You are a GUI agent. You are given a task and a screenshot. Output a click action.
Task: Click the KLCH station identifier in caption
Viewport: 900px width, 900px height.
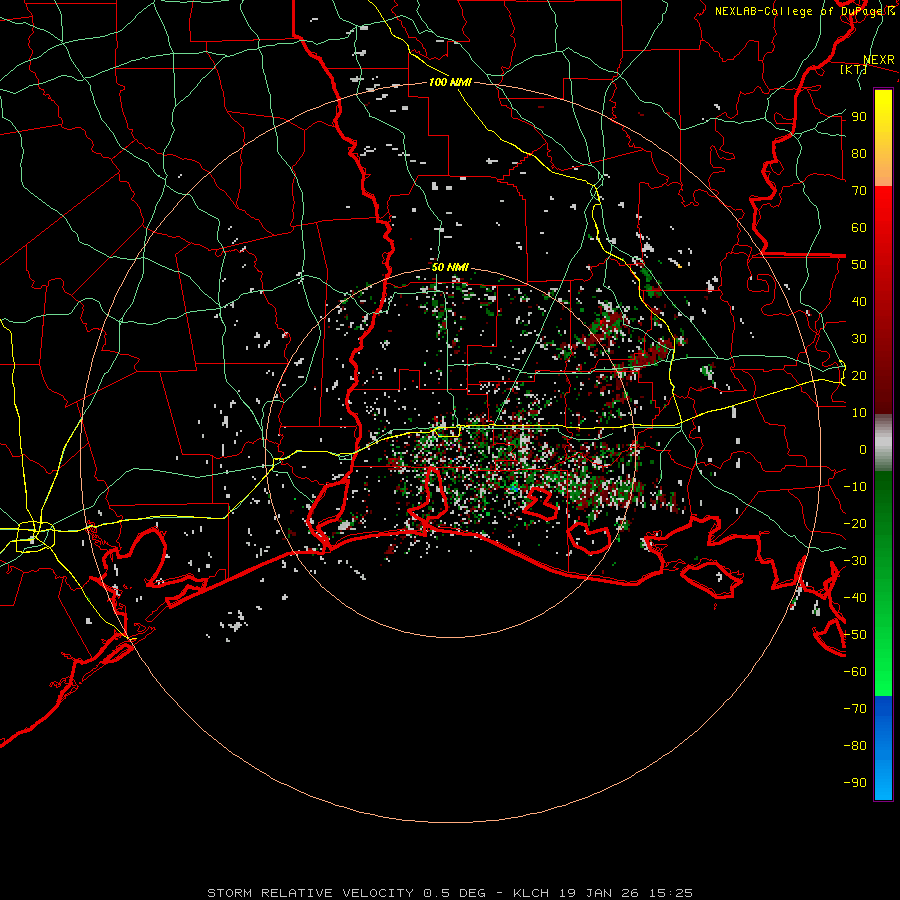pyautogui.click(x=531, y=893)
